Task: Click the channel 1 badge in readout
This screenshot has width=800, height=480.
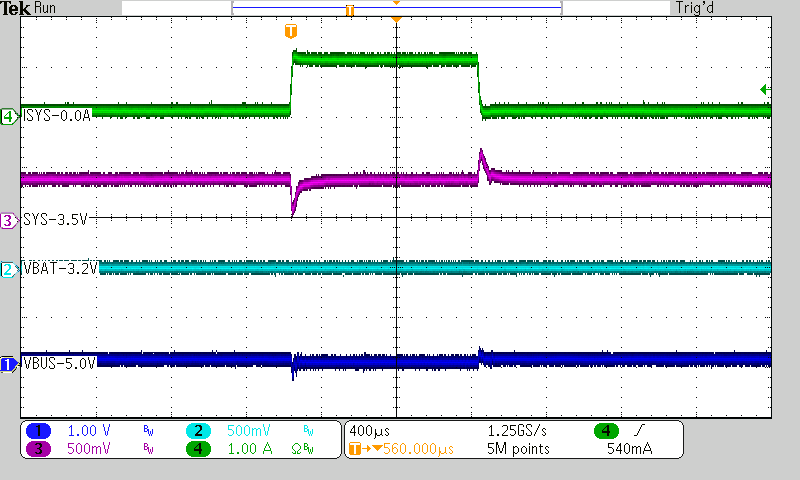Action: click(38, 430)
